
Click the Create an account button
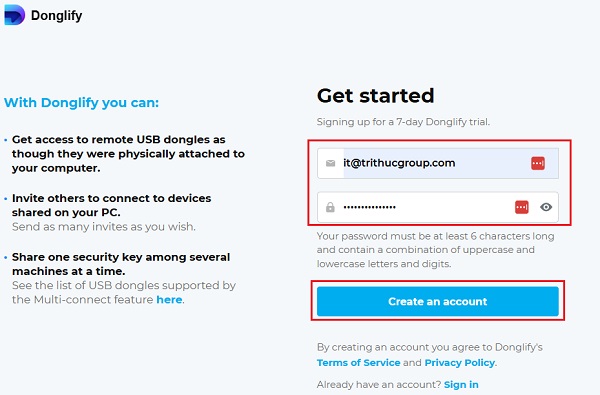tap(438, 301)
